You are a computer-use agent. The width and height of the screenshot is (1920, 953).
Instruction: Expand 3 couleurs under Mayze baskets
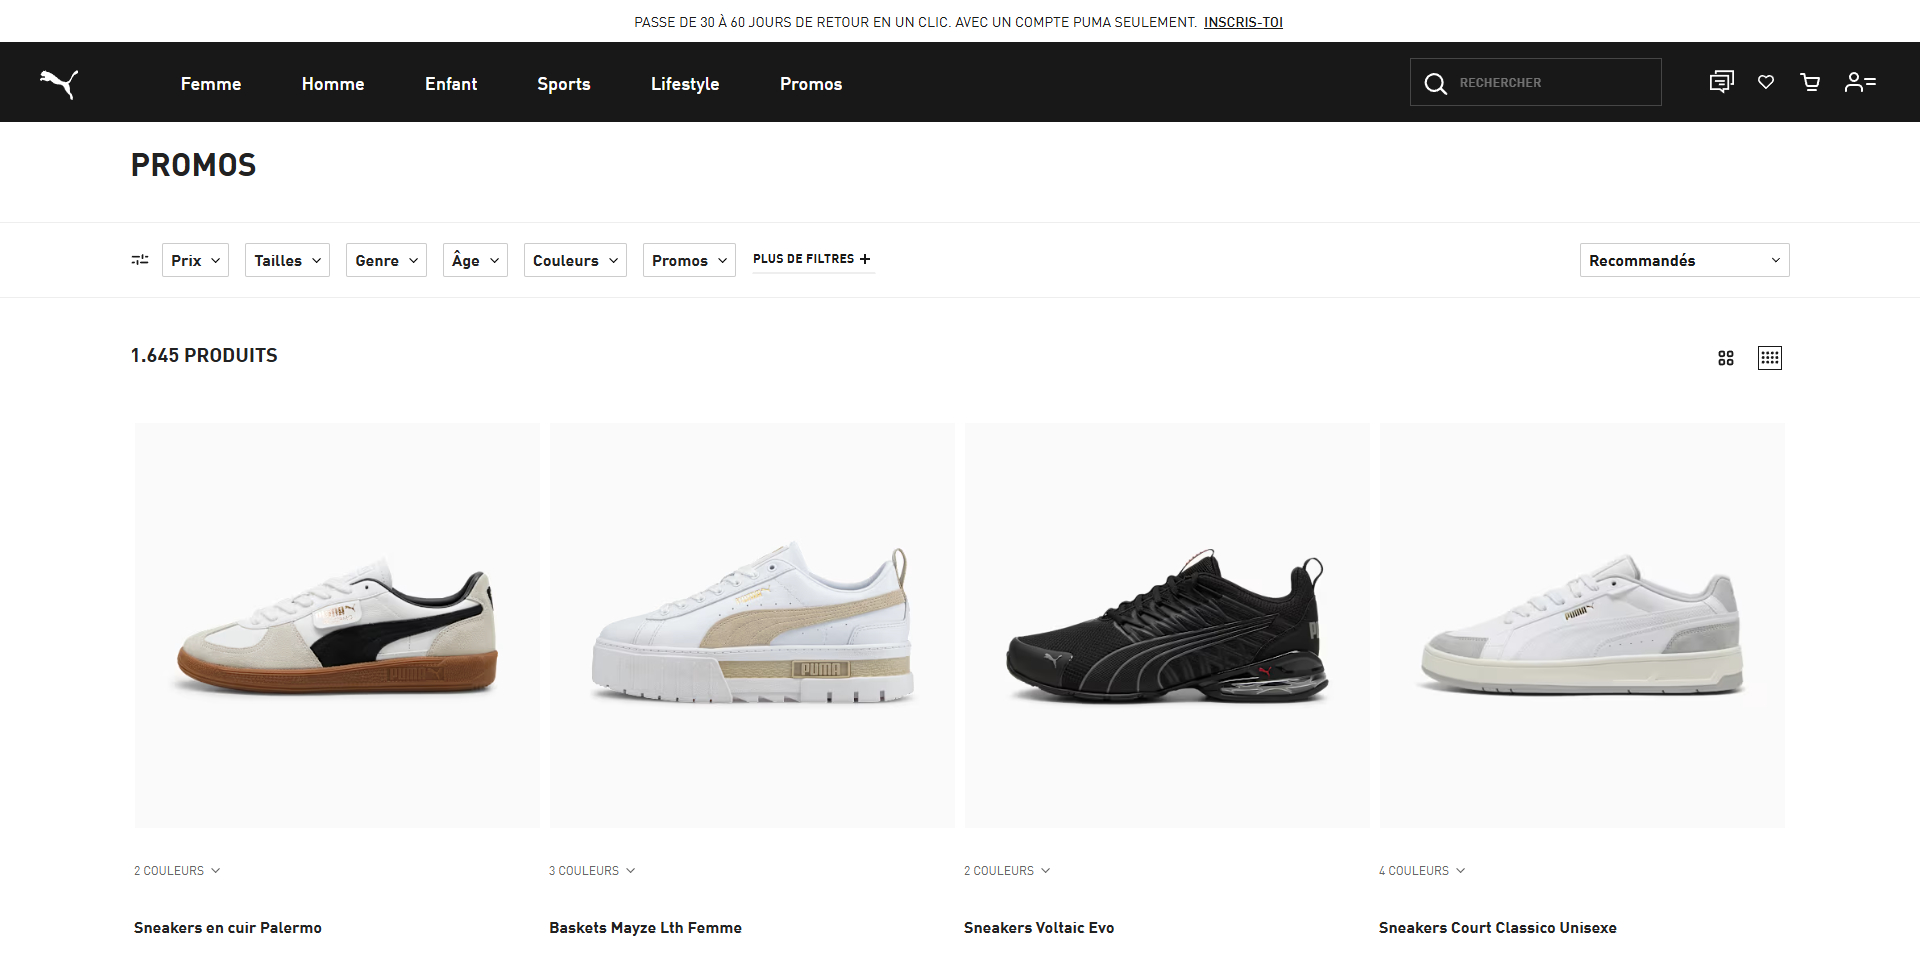coord(592,871)
